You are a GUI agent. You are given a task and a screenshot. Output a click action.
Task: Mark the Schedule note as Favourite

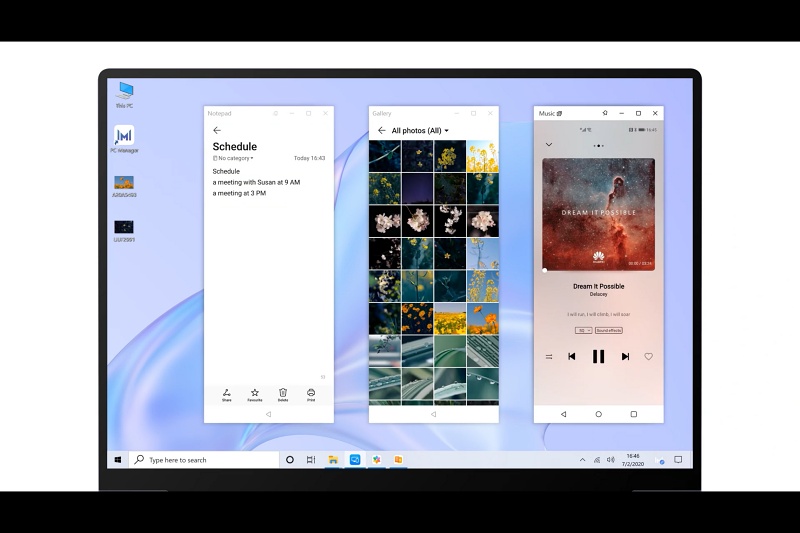point(255,395)
